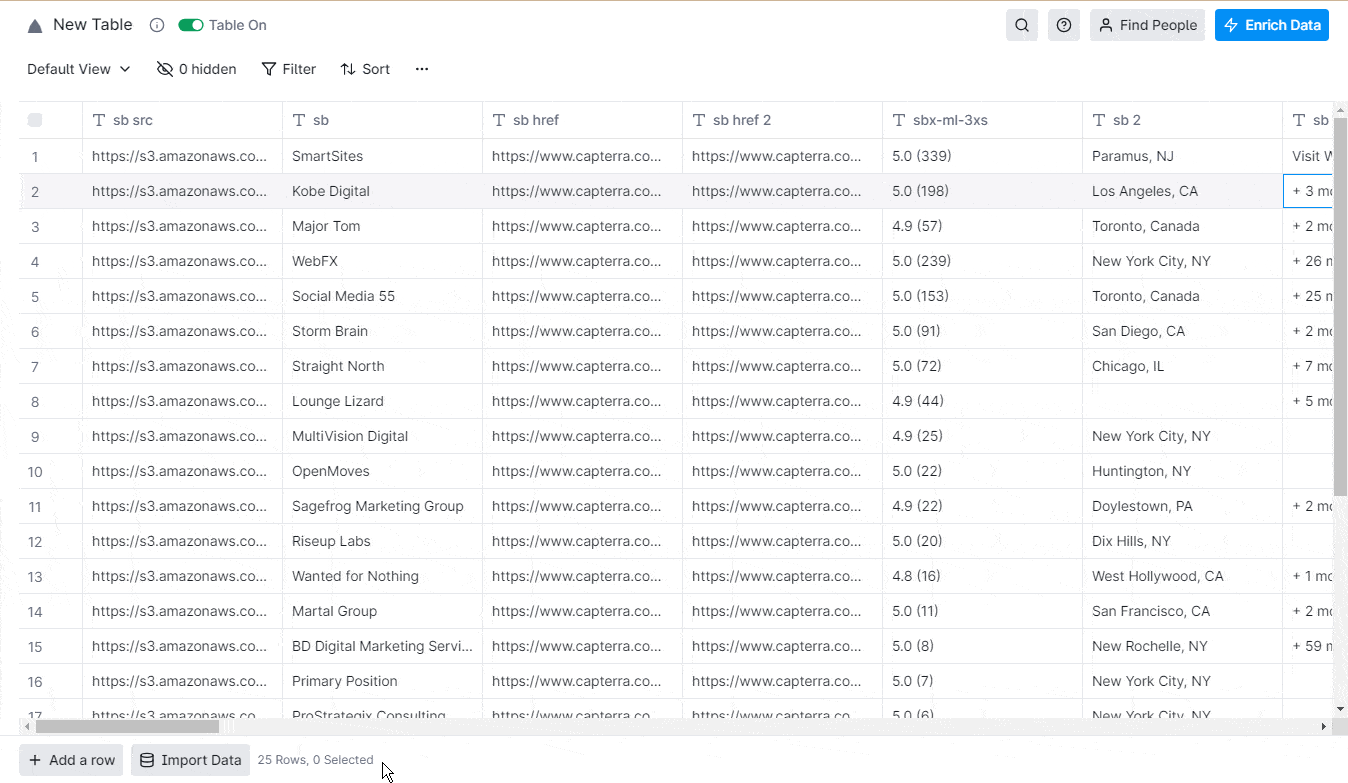This screenshot has width=1348, height=783.
Task: Toggle the Table On switch
Action: coord(191,25)
